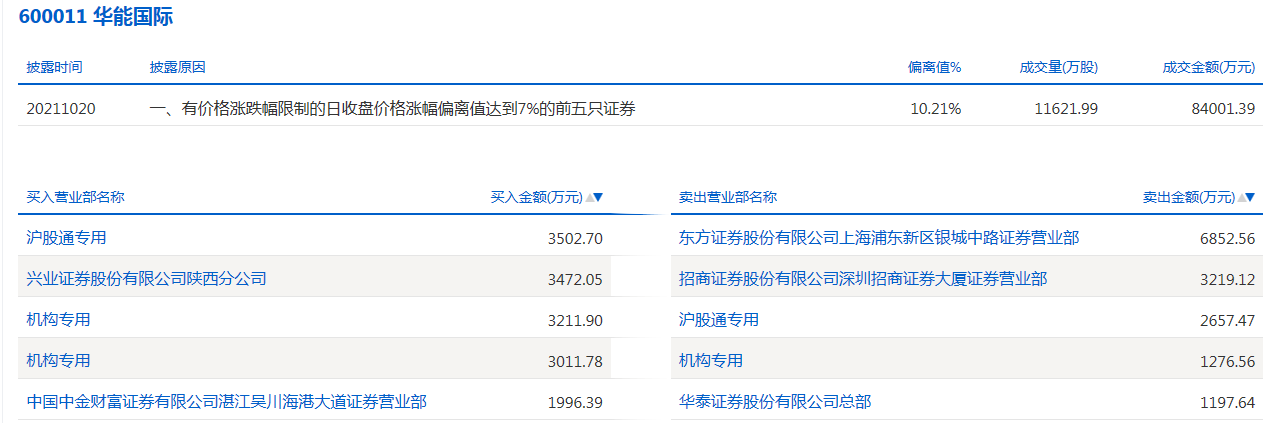Select the sell amount 3219.12
This screenshot has height=423, width=1266.
[x=1227, y=280]
